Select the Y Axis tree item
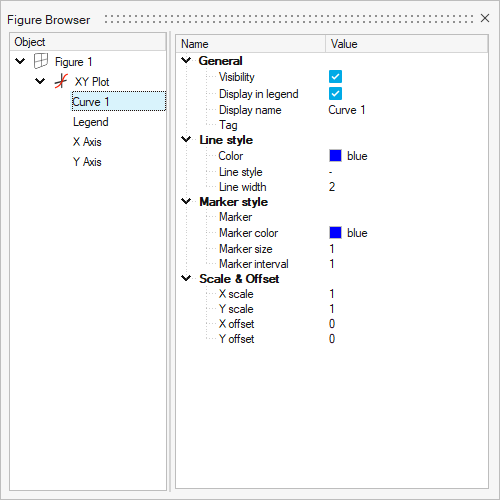 point(87,162)
